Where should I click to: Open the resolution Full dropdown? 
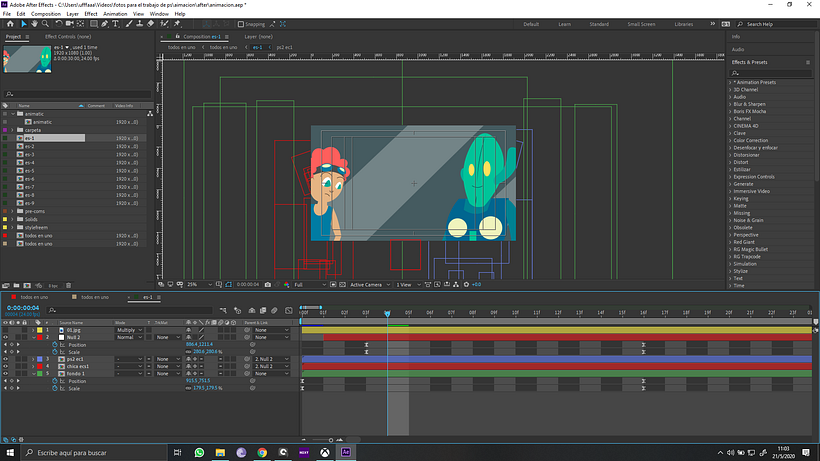310,285
